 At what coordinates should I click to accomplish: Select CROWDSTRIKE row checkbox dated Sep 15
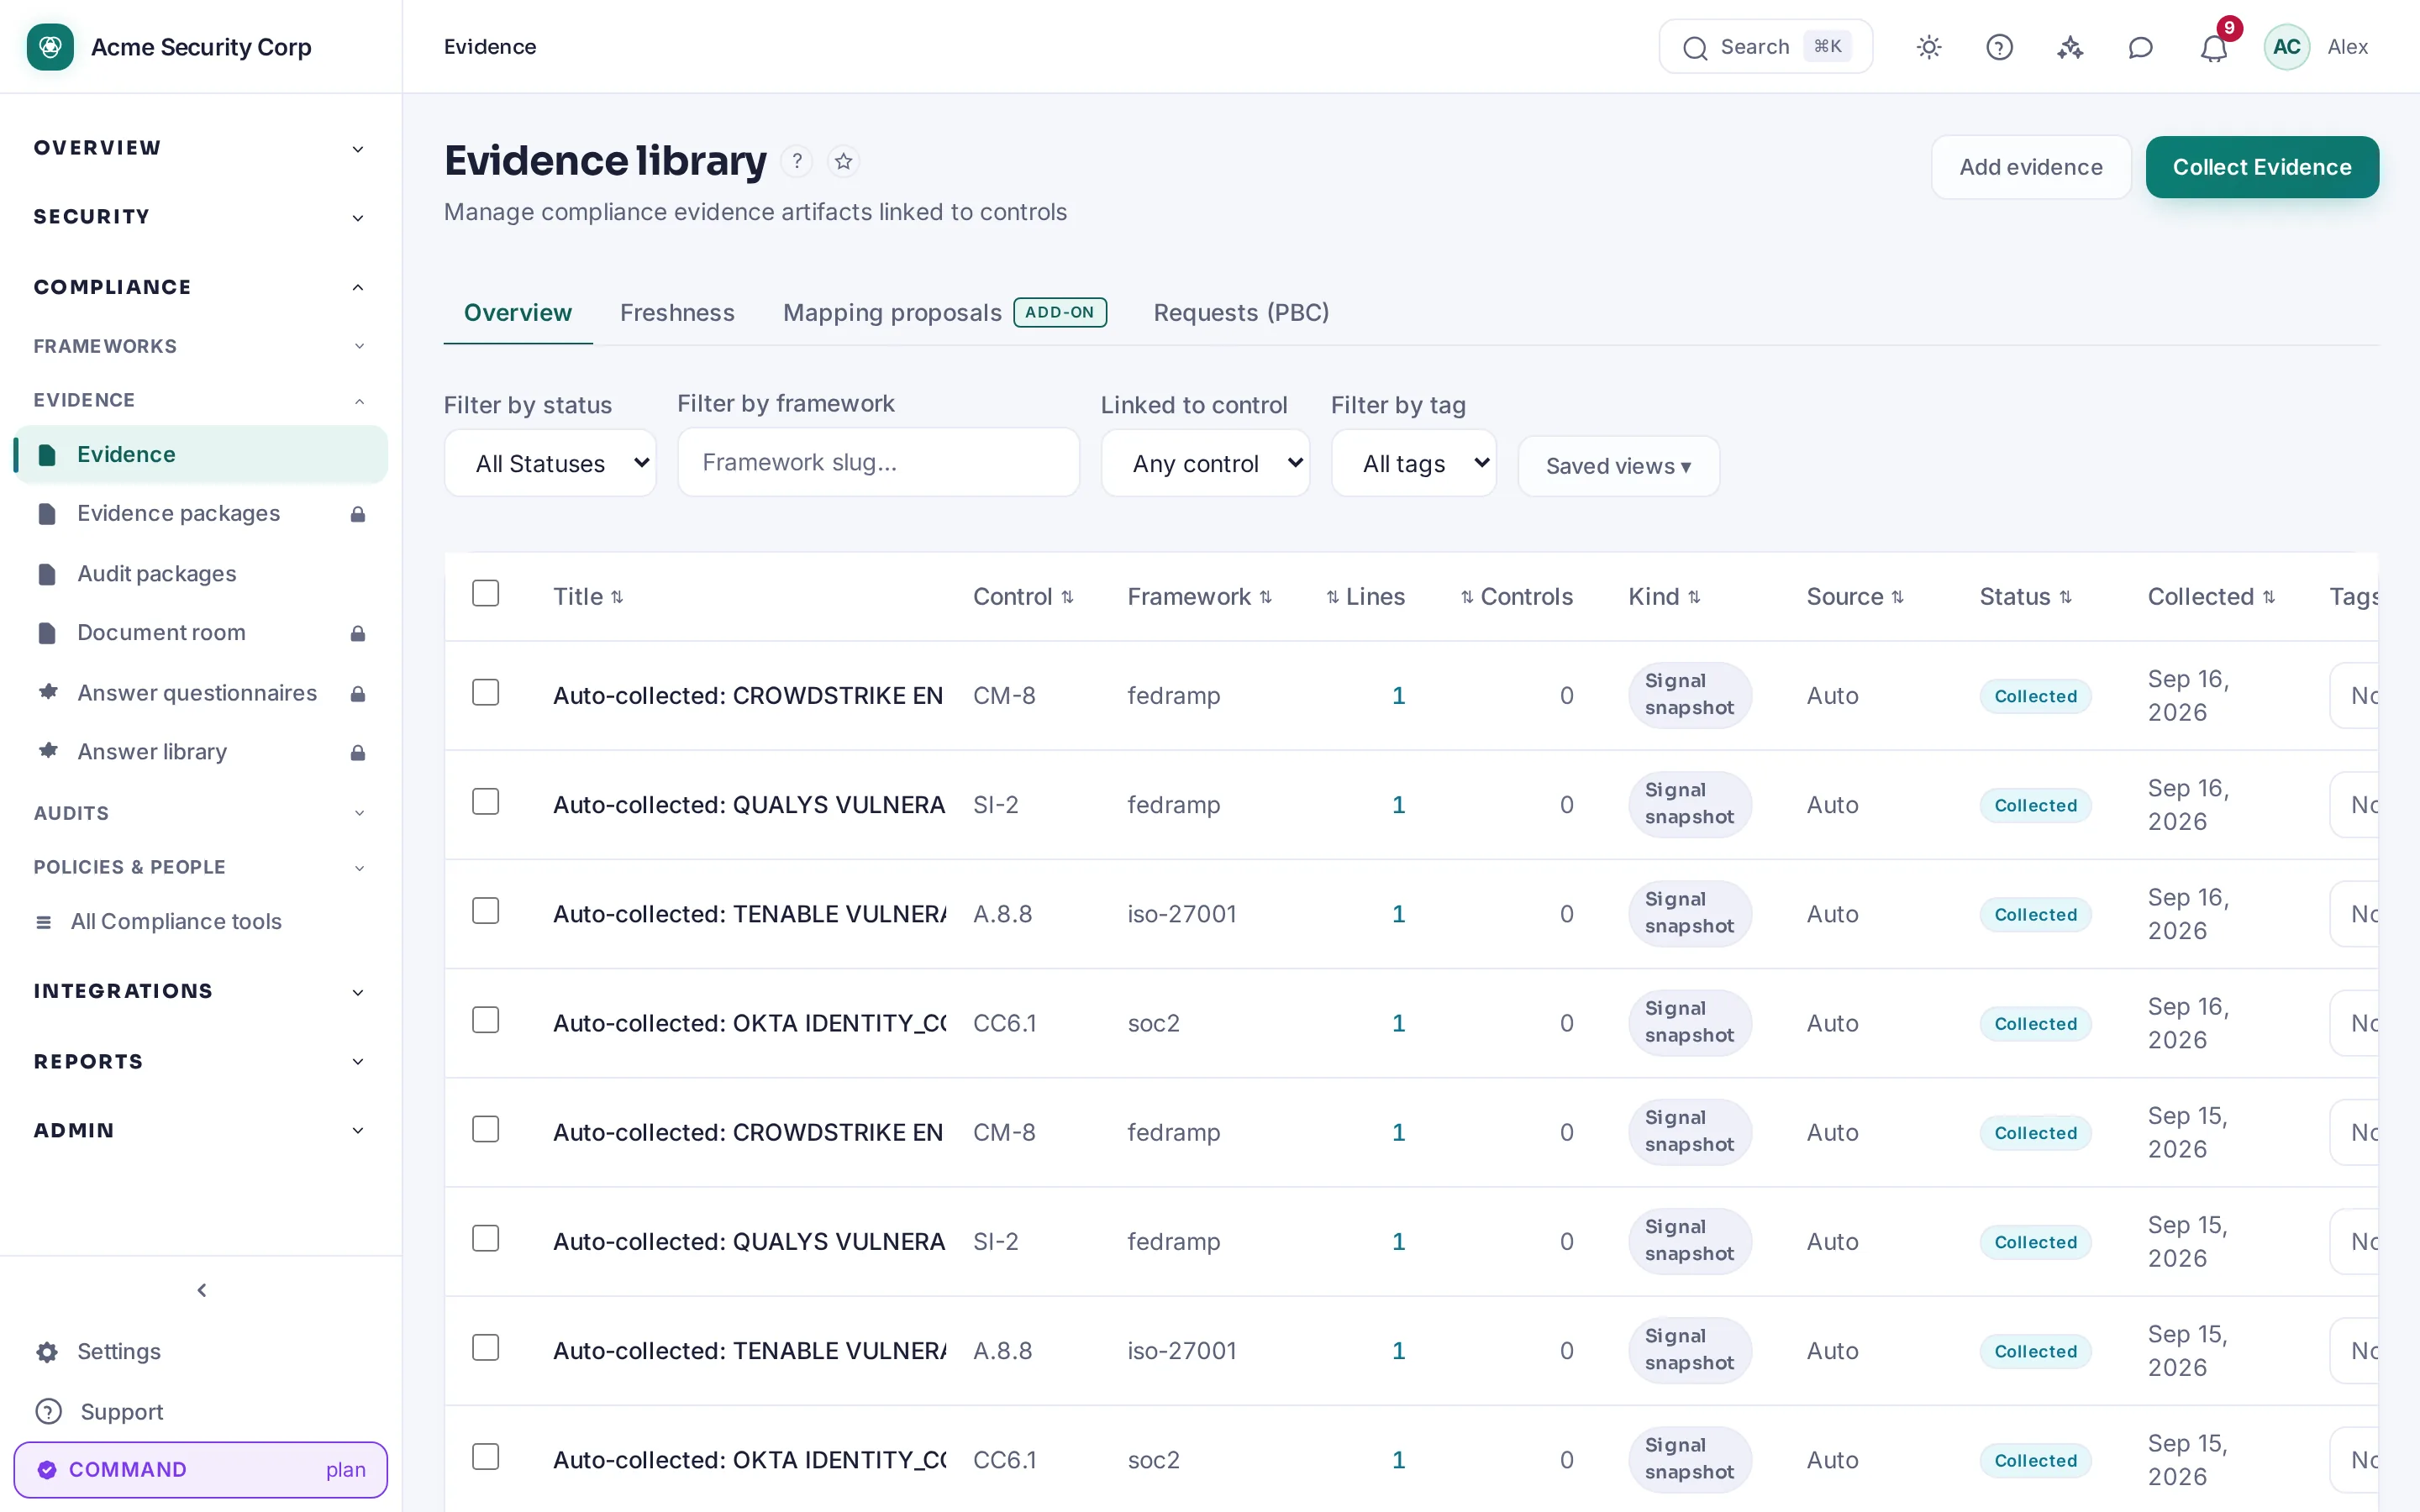click(x=486, y=1128)
